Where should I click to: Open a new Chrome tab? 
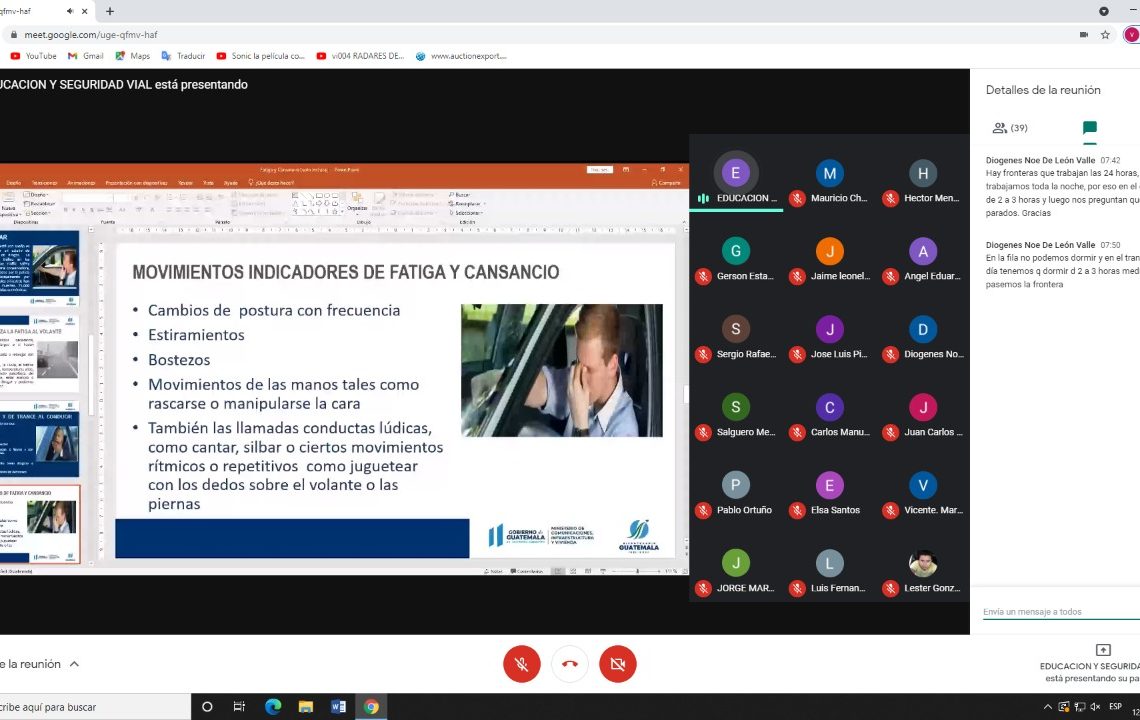click(110, 11)
